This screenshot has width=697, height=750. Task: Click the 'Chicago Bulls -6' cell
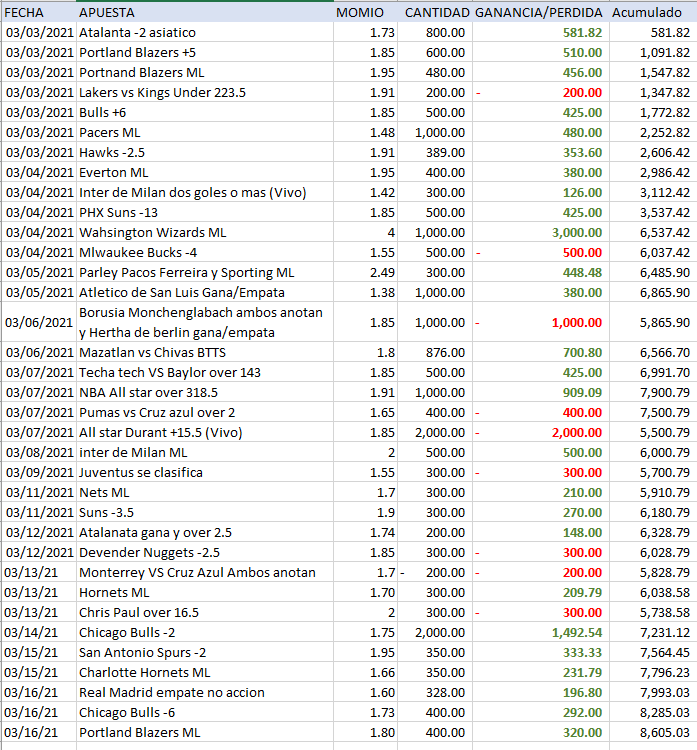tap(205, 712)
